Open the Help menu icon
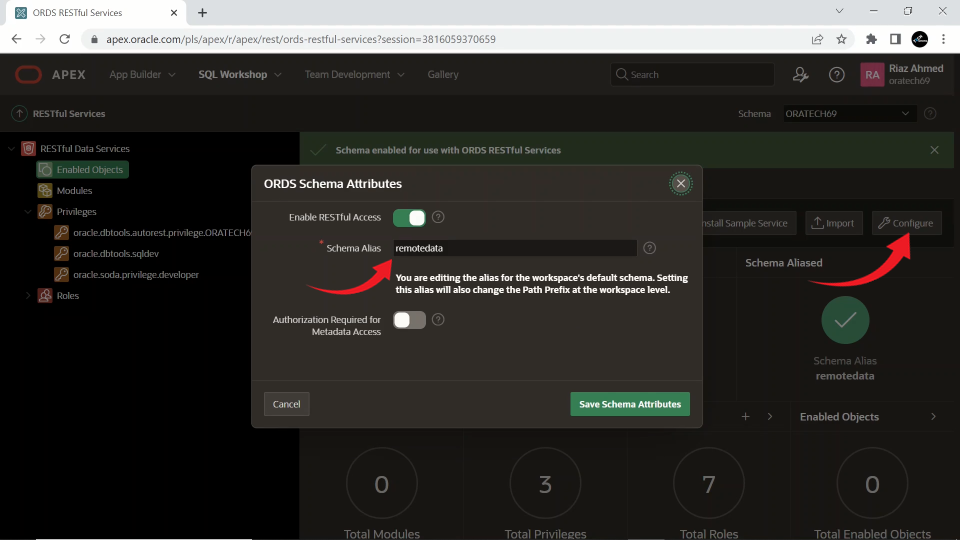The width and height of the screenshot is (960, 540). pyautogui.click(x=836, y=75)
